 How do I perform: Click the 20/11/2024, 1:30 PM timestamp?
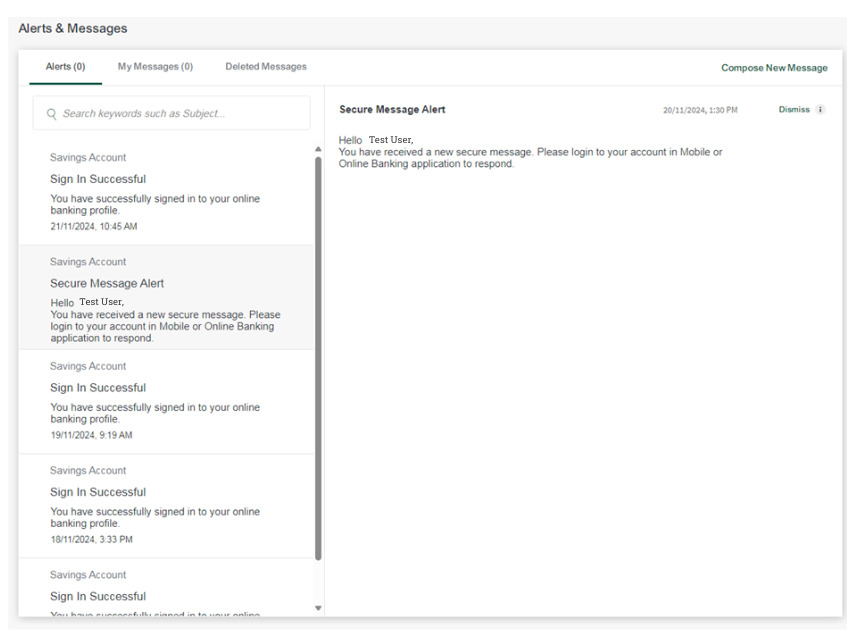click(700, 110)
